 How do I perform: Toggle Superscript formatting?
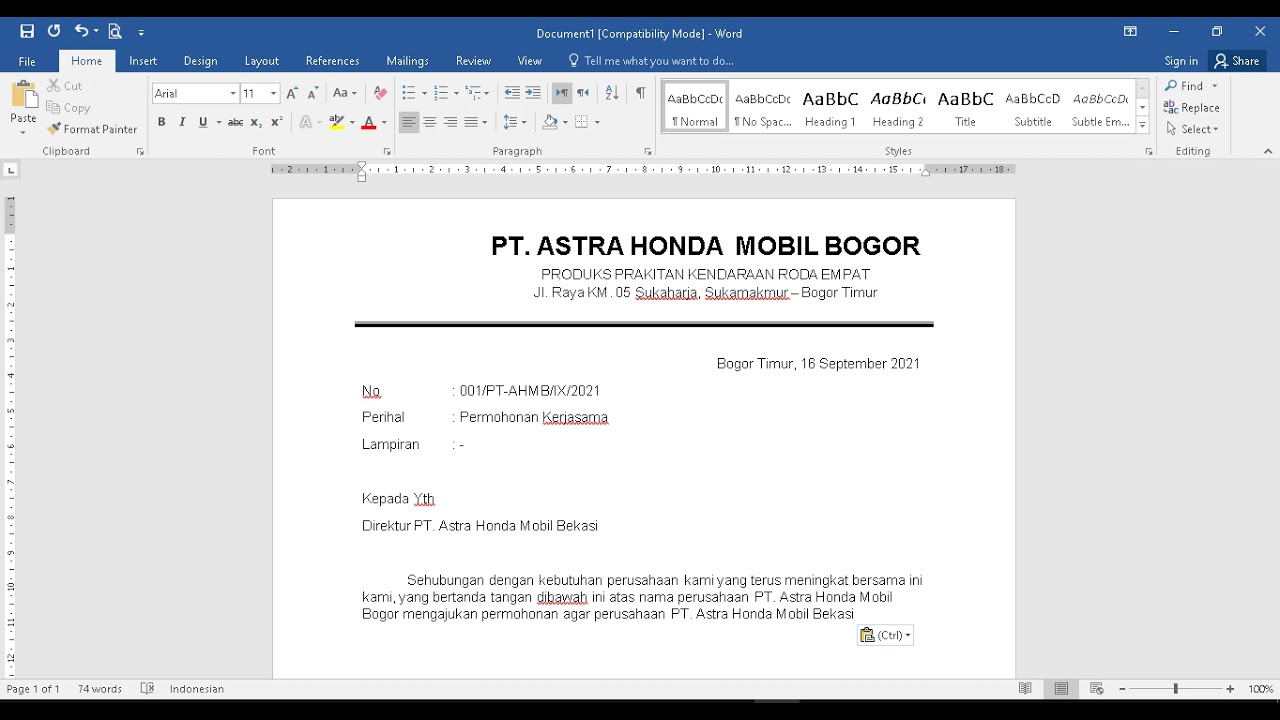click(x=277, y=122)
